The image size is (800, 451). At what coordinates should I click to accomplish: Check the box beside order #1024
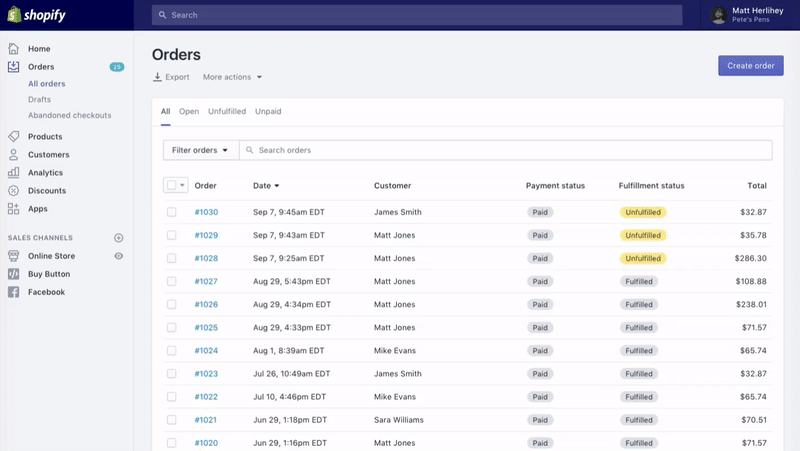pyautogui.click(x=171, y=351)
